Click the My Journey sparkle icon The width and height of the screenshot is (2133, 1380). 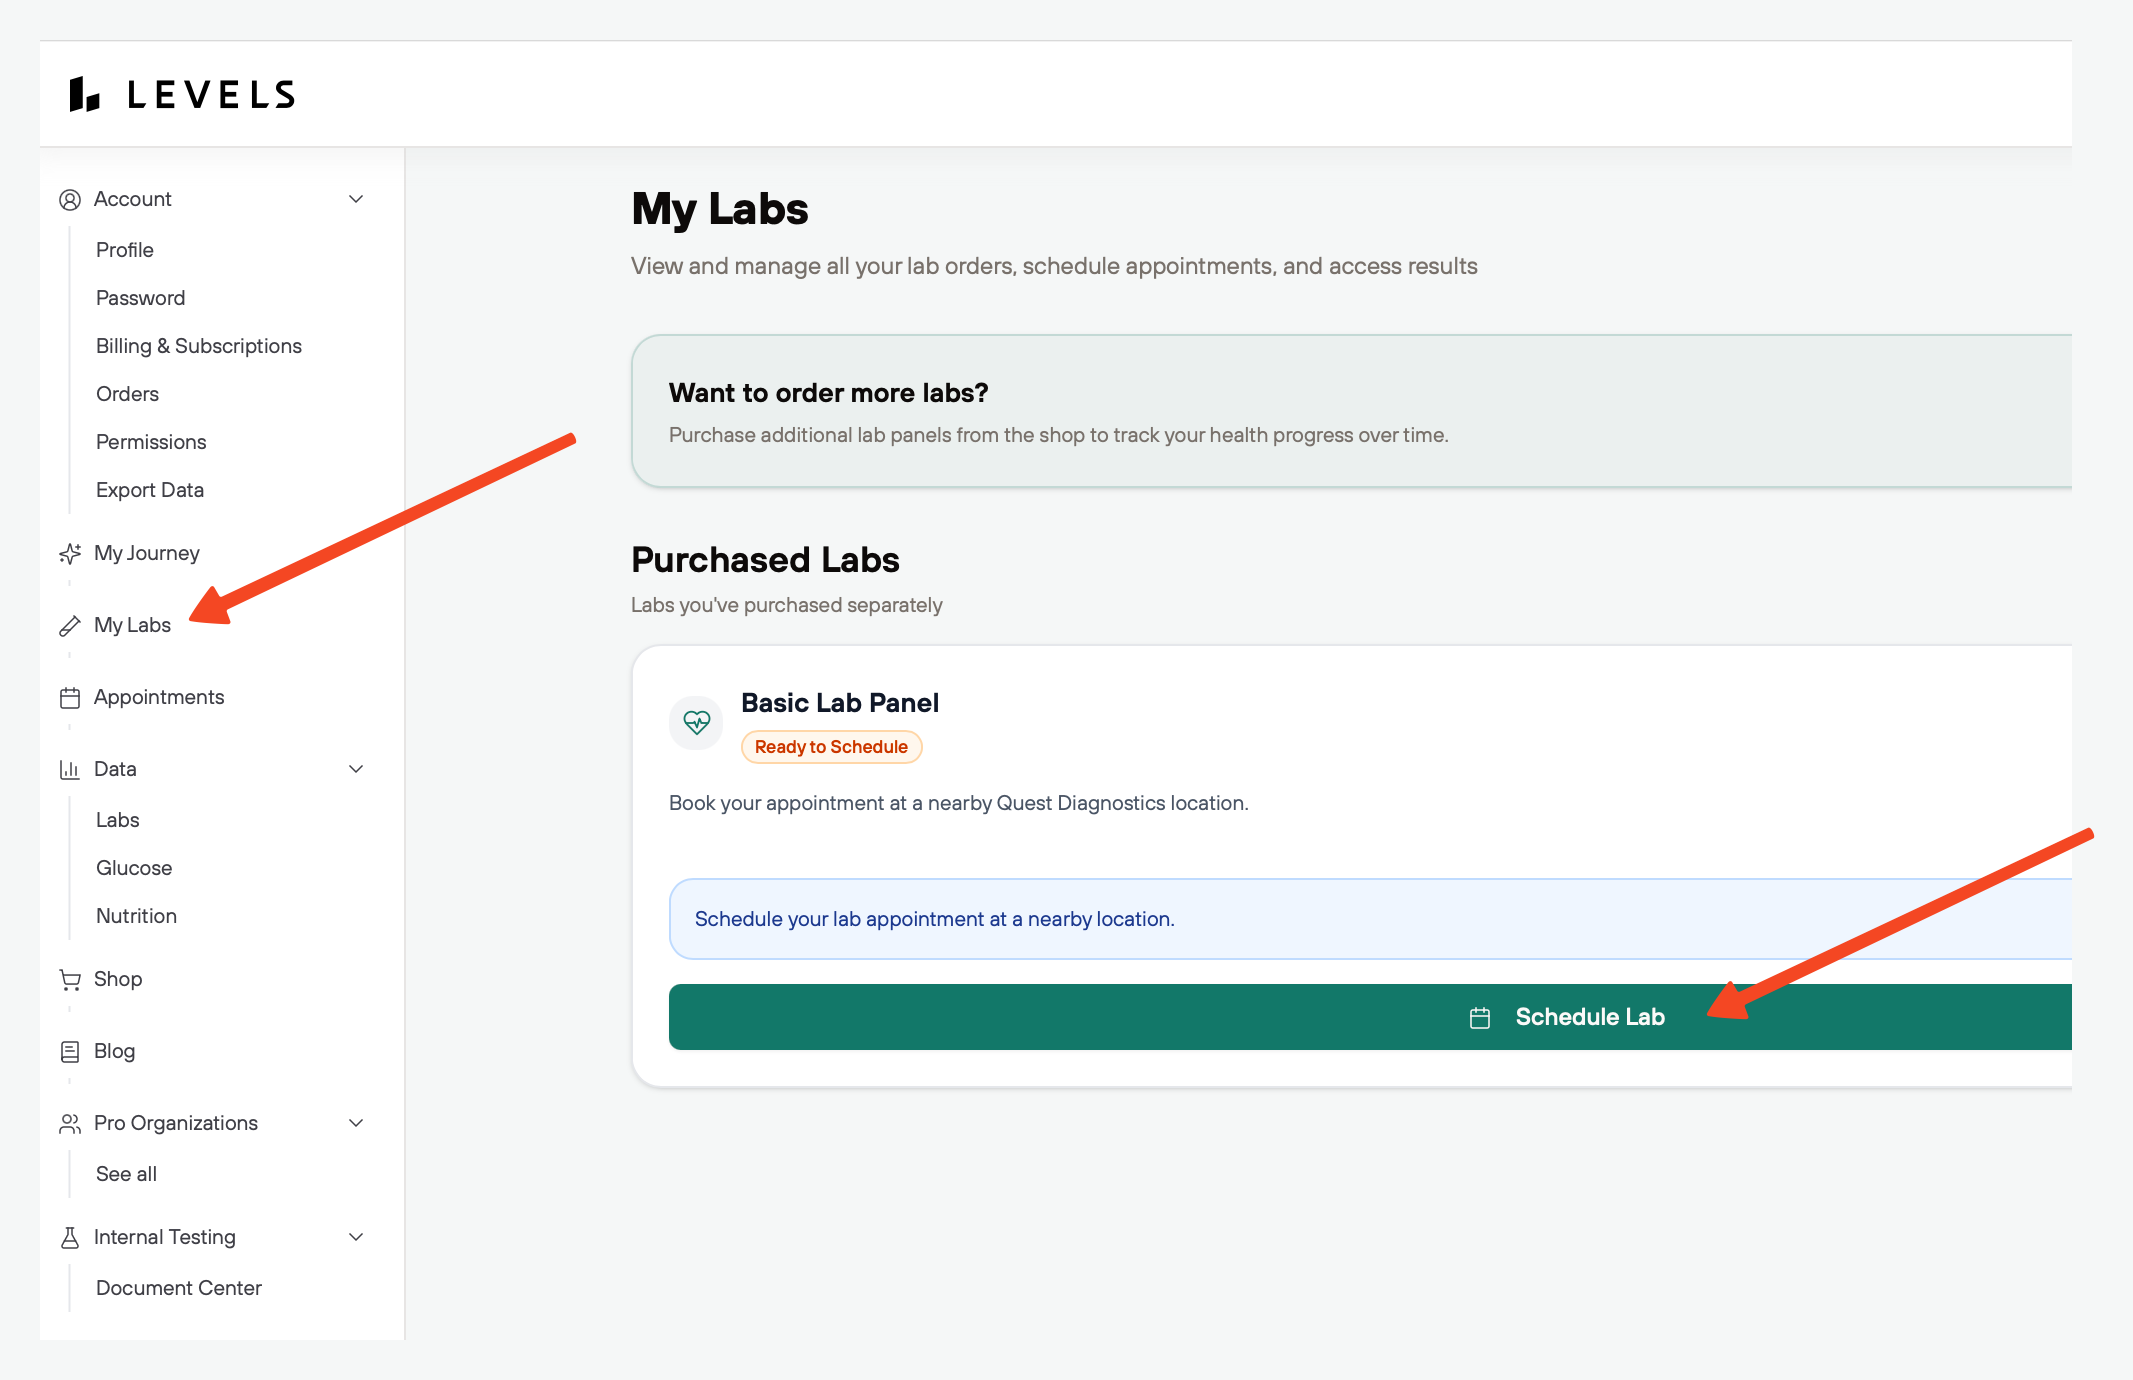(x=70, y=554)
